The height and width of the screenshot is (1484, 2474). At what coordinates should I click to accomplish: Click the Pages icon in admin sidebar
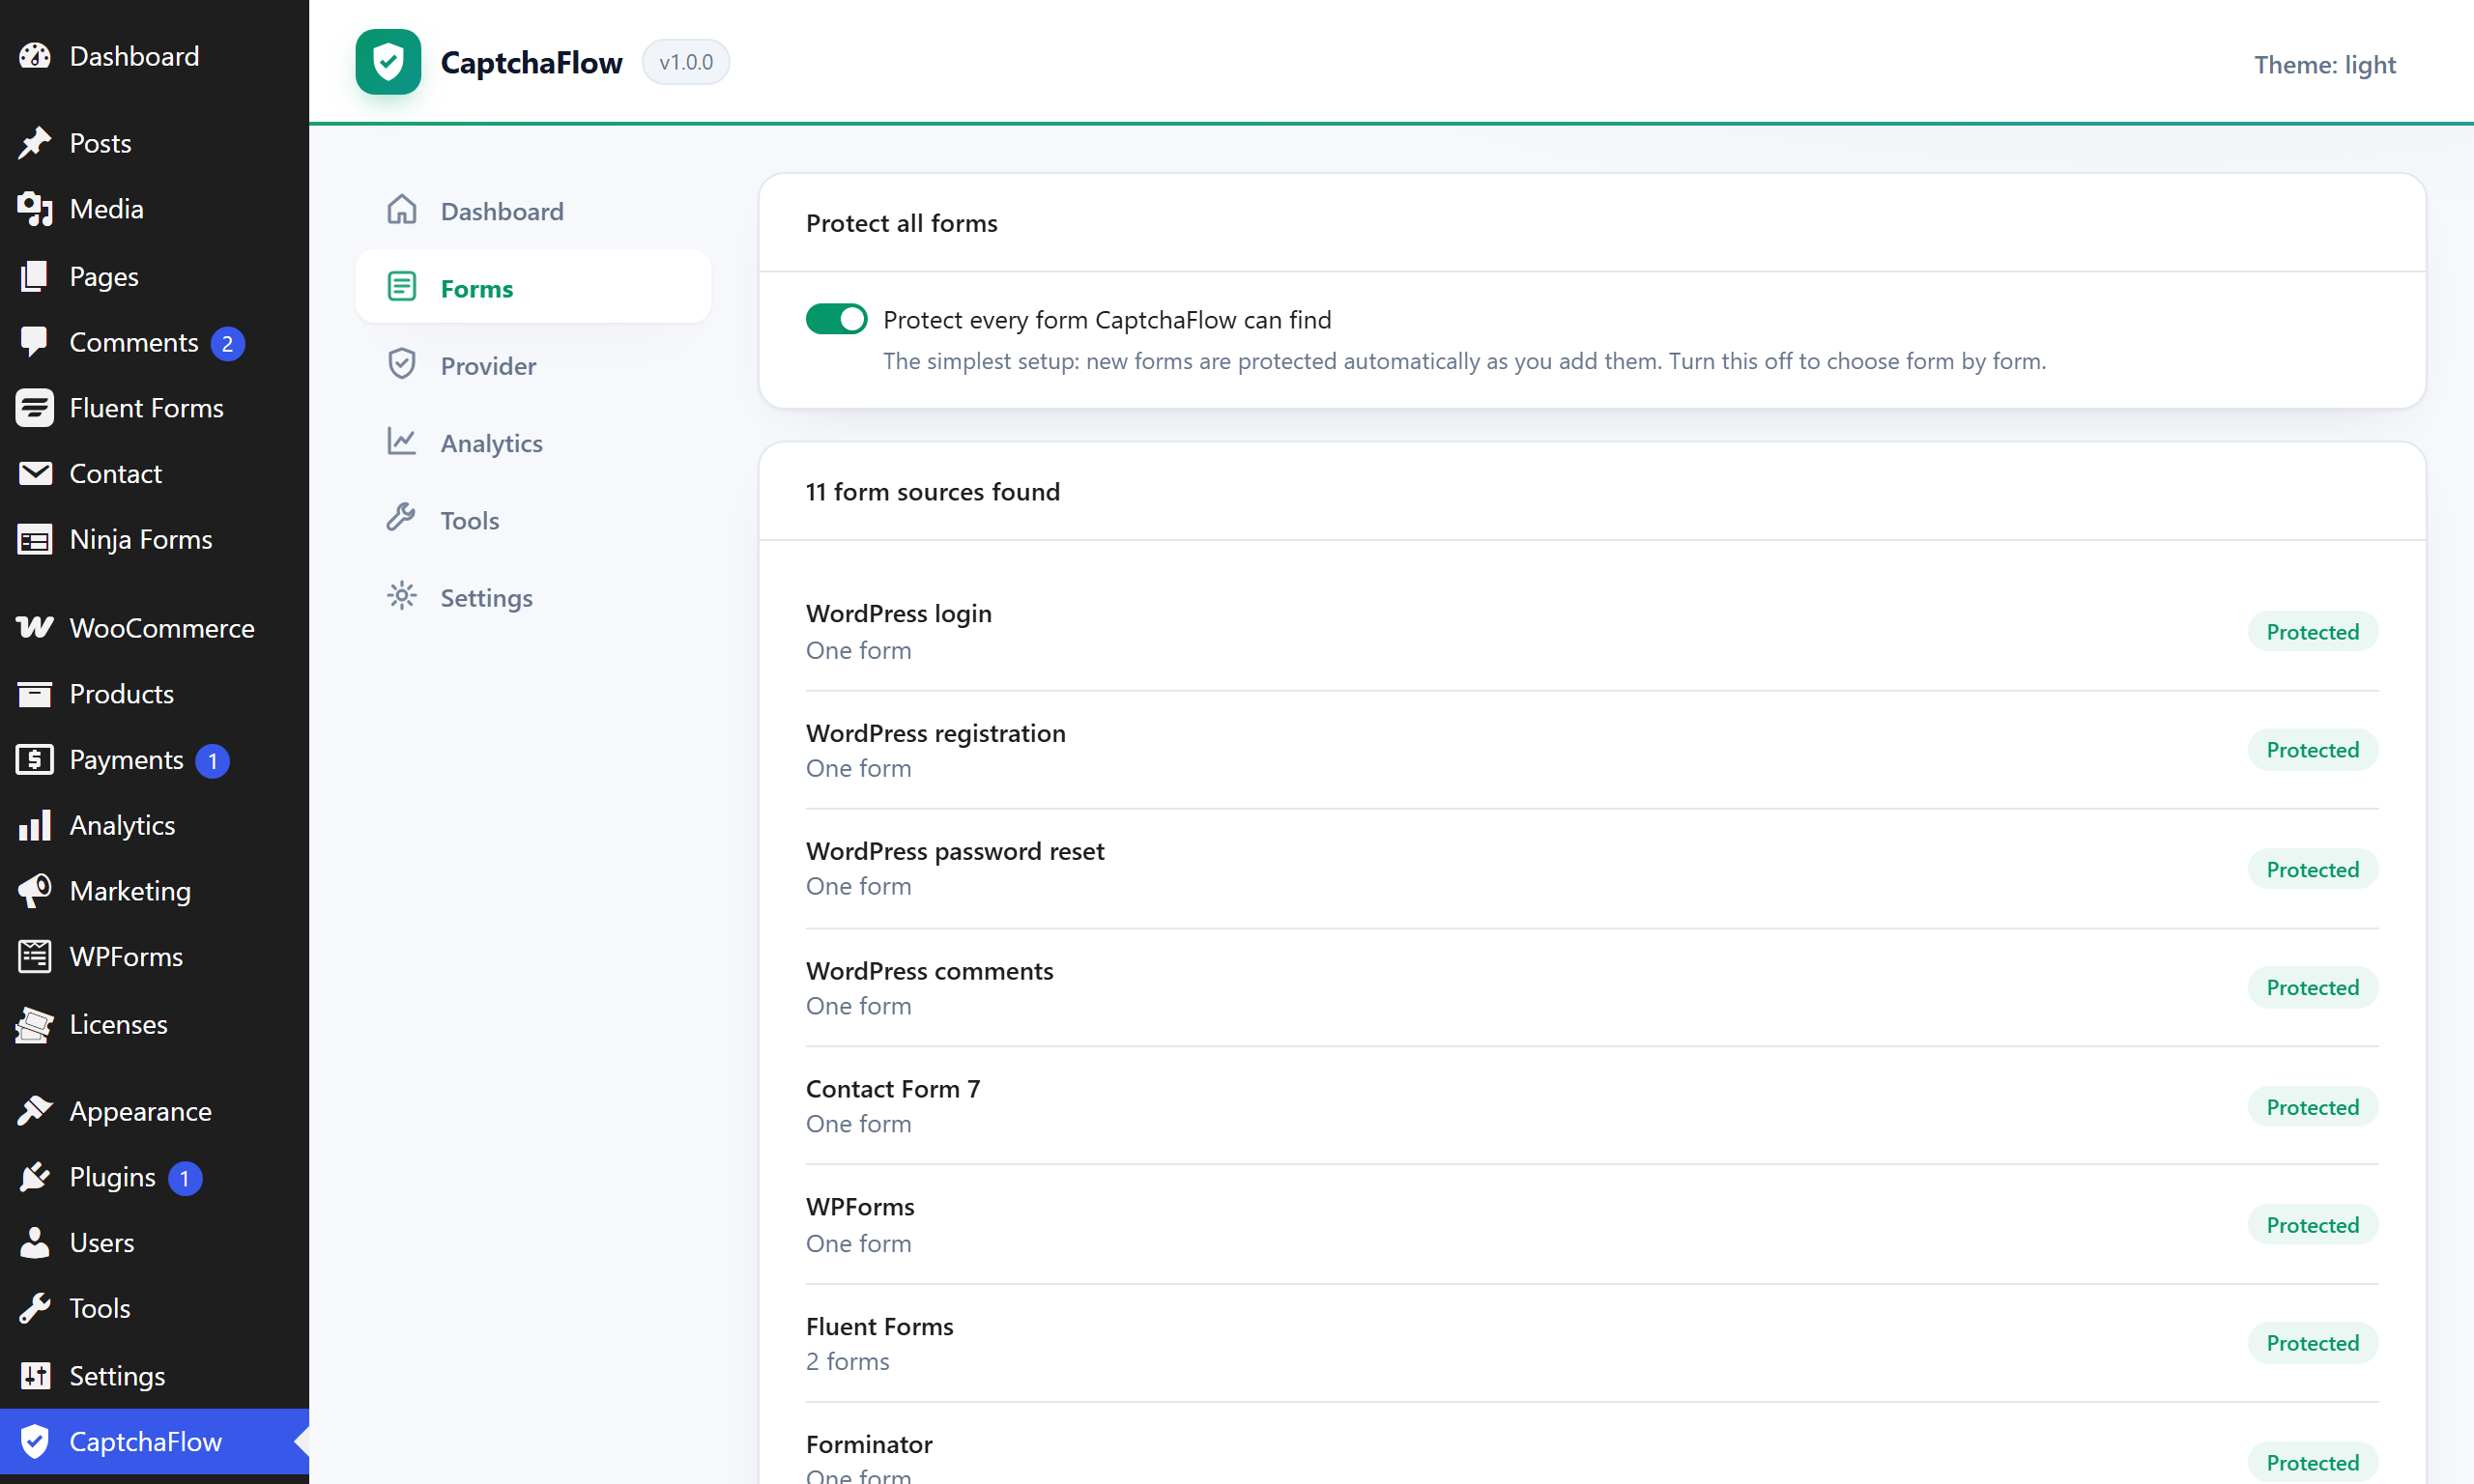(x=35, y=276)
